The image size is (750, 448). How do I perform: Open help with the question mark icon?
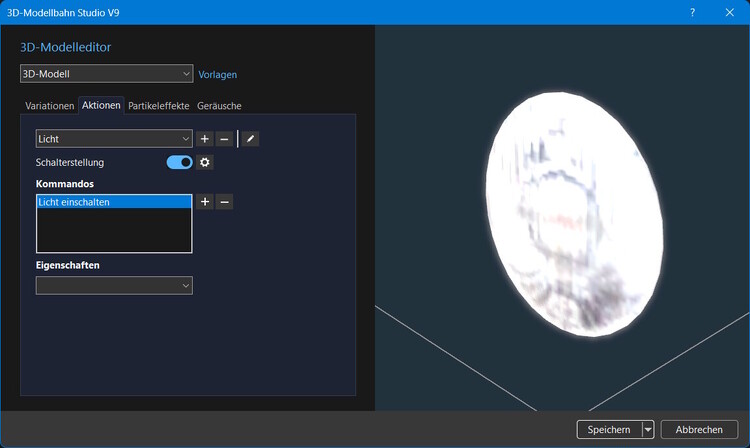coord(692,12)
